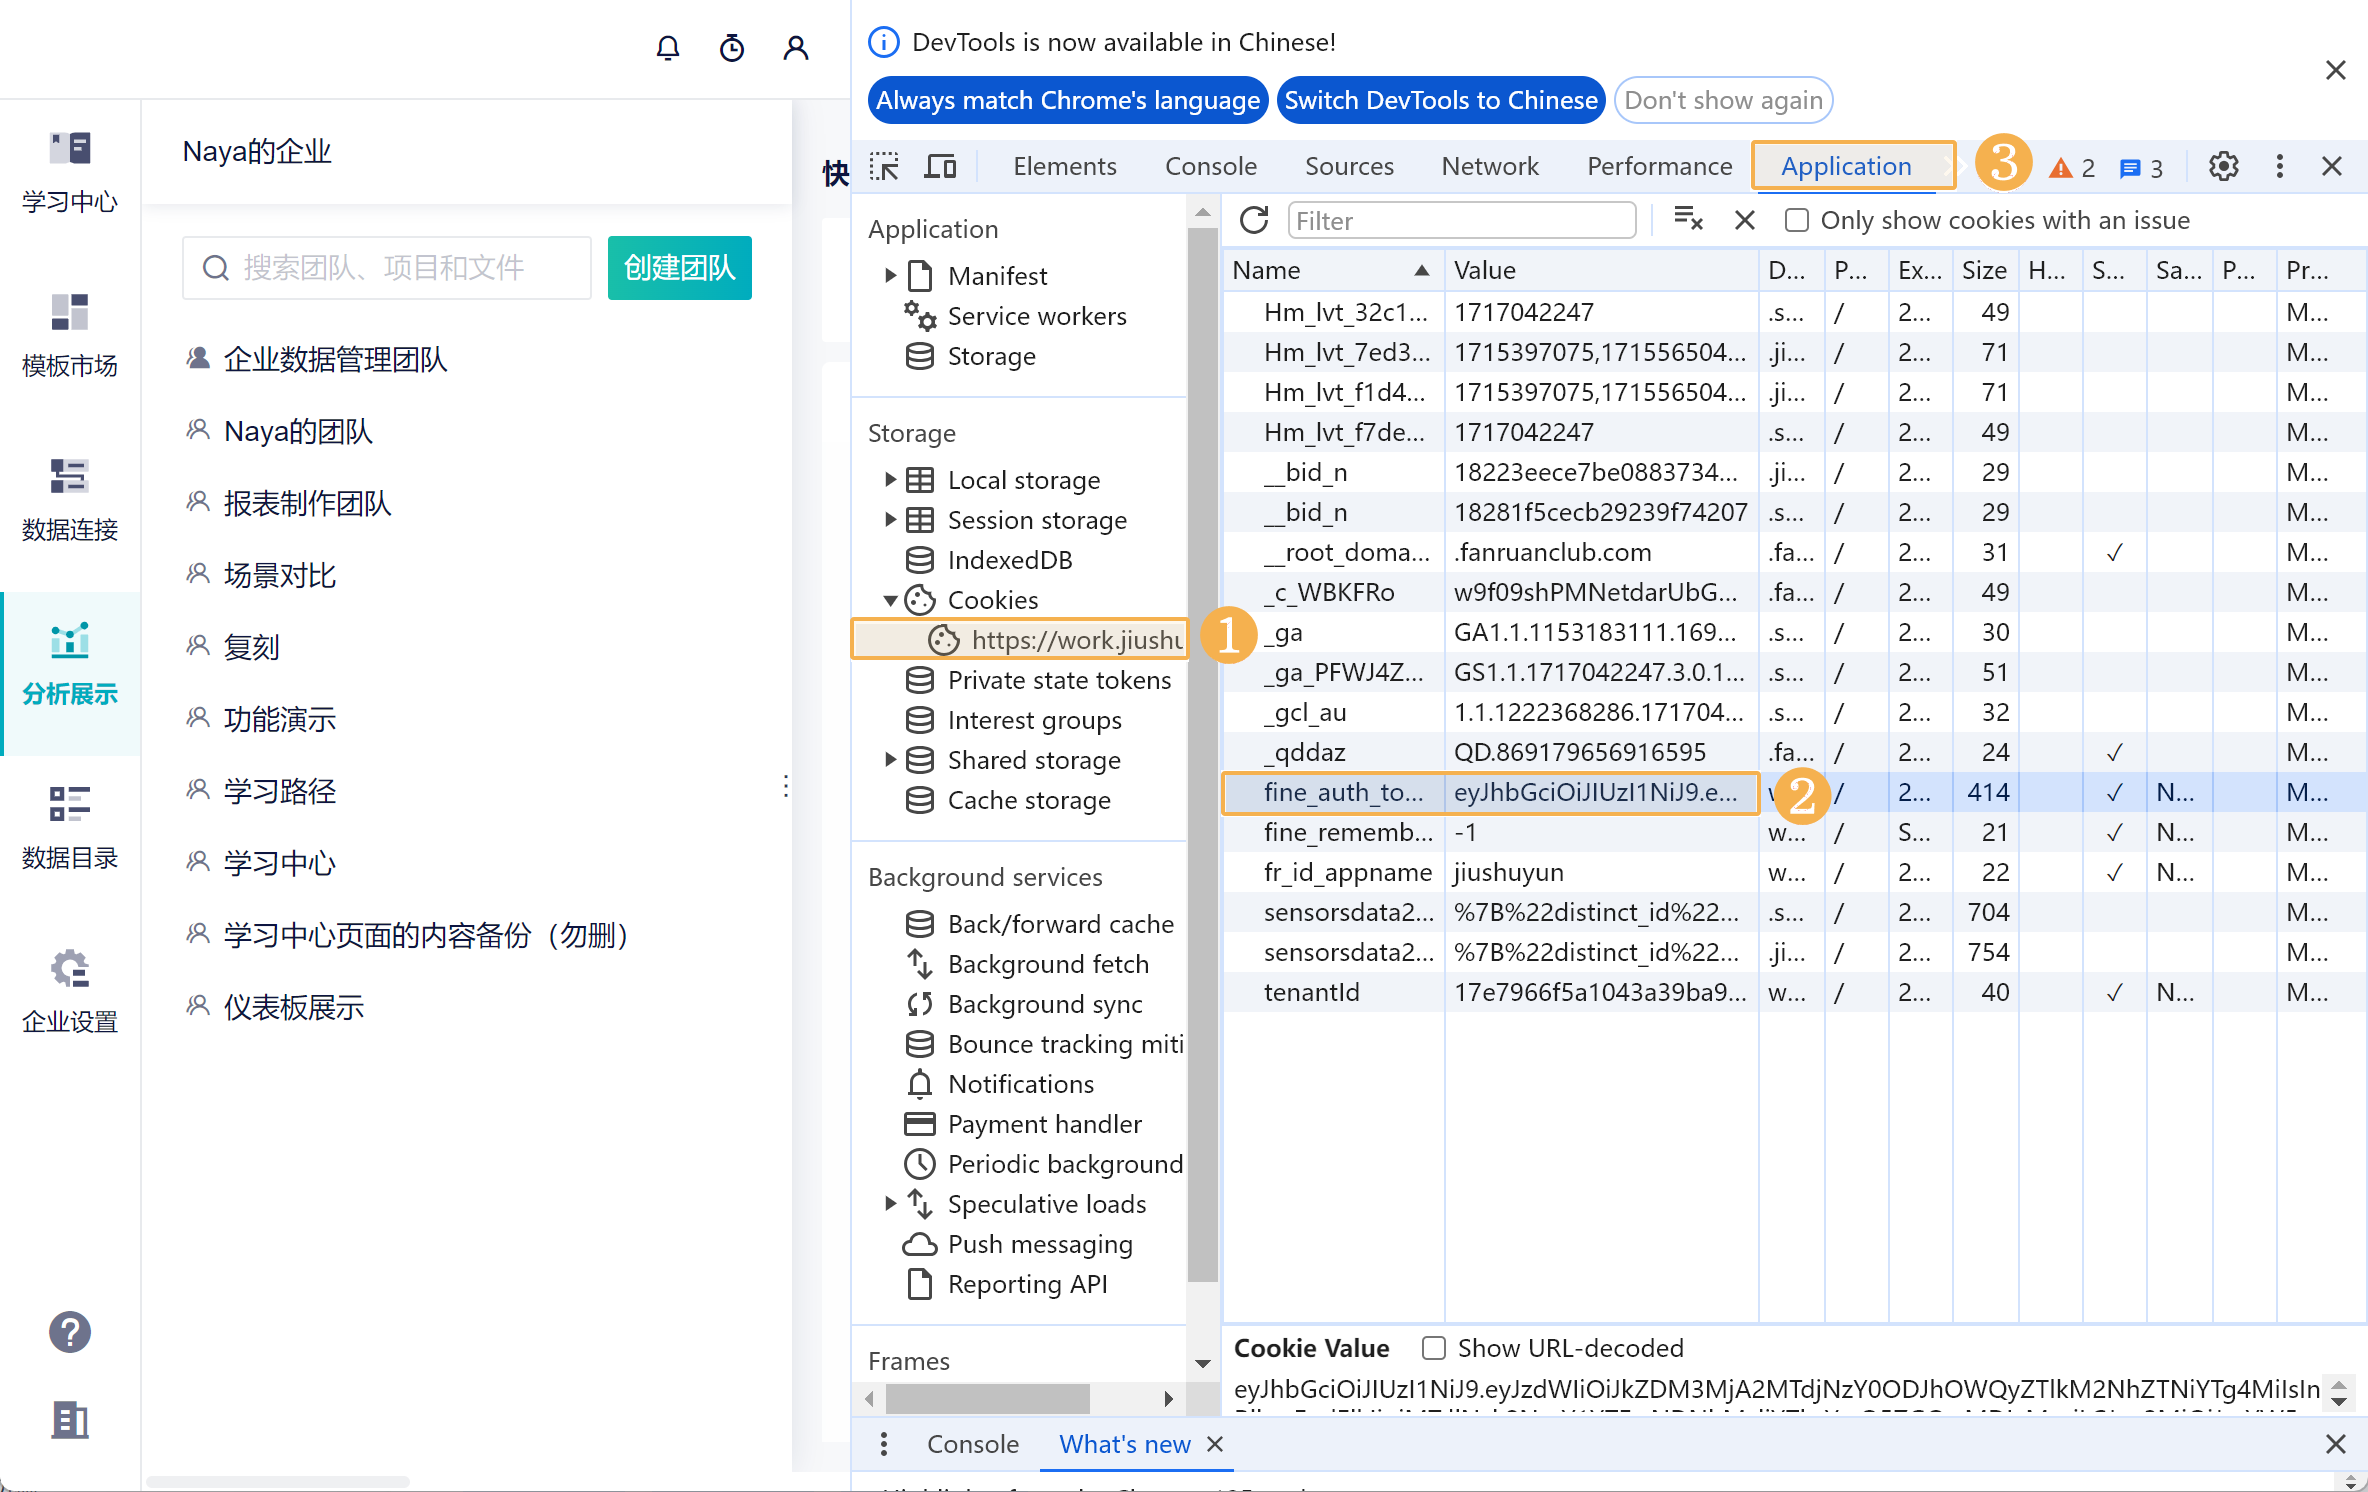Clear all cookies icon
Screen dimensions: 2368x1492
click(1688, 220)
